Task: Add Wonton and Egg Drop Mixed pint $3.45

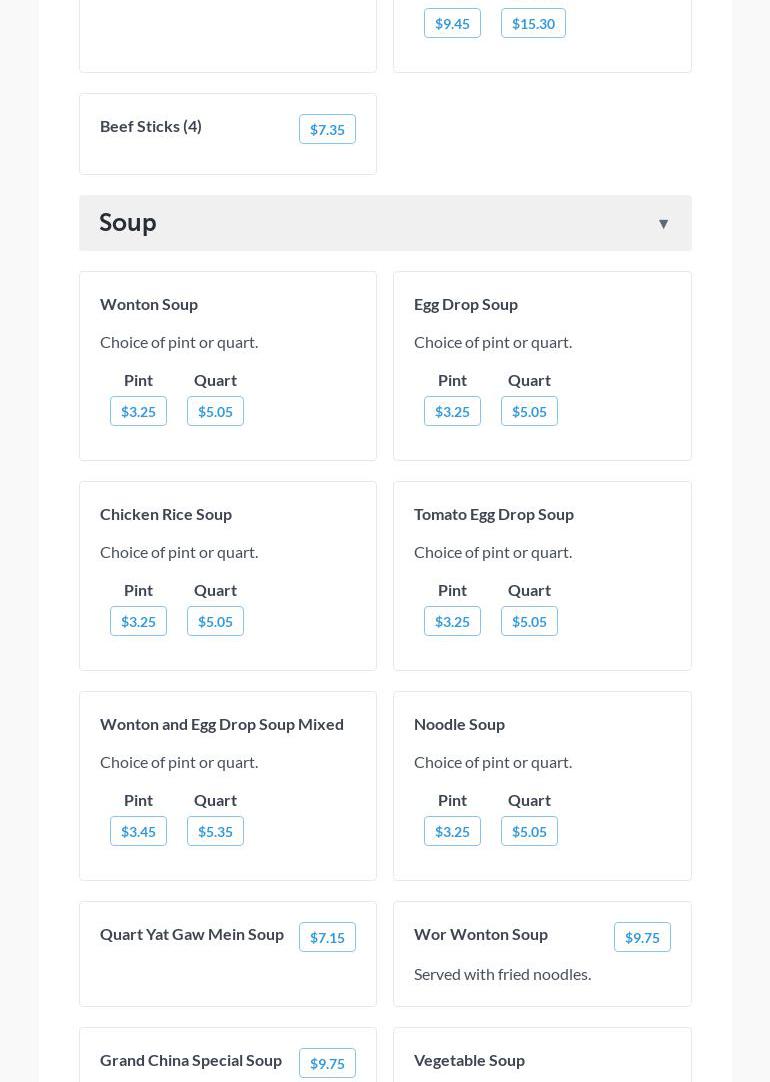Action: (x=138, y=832)
